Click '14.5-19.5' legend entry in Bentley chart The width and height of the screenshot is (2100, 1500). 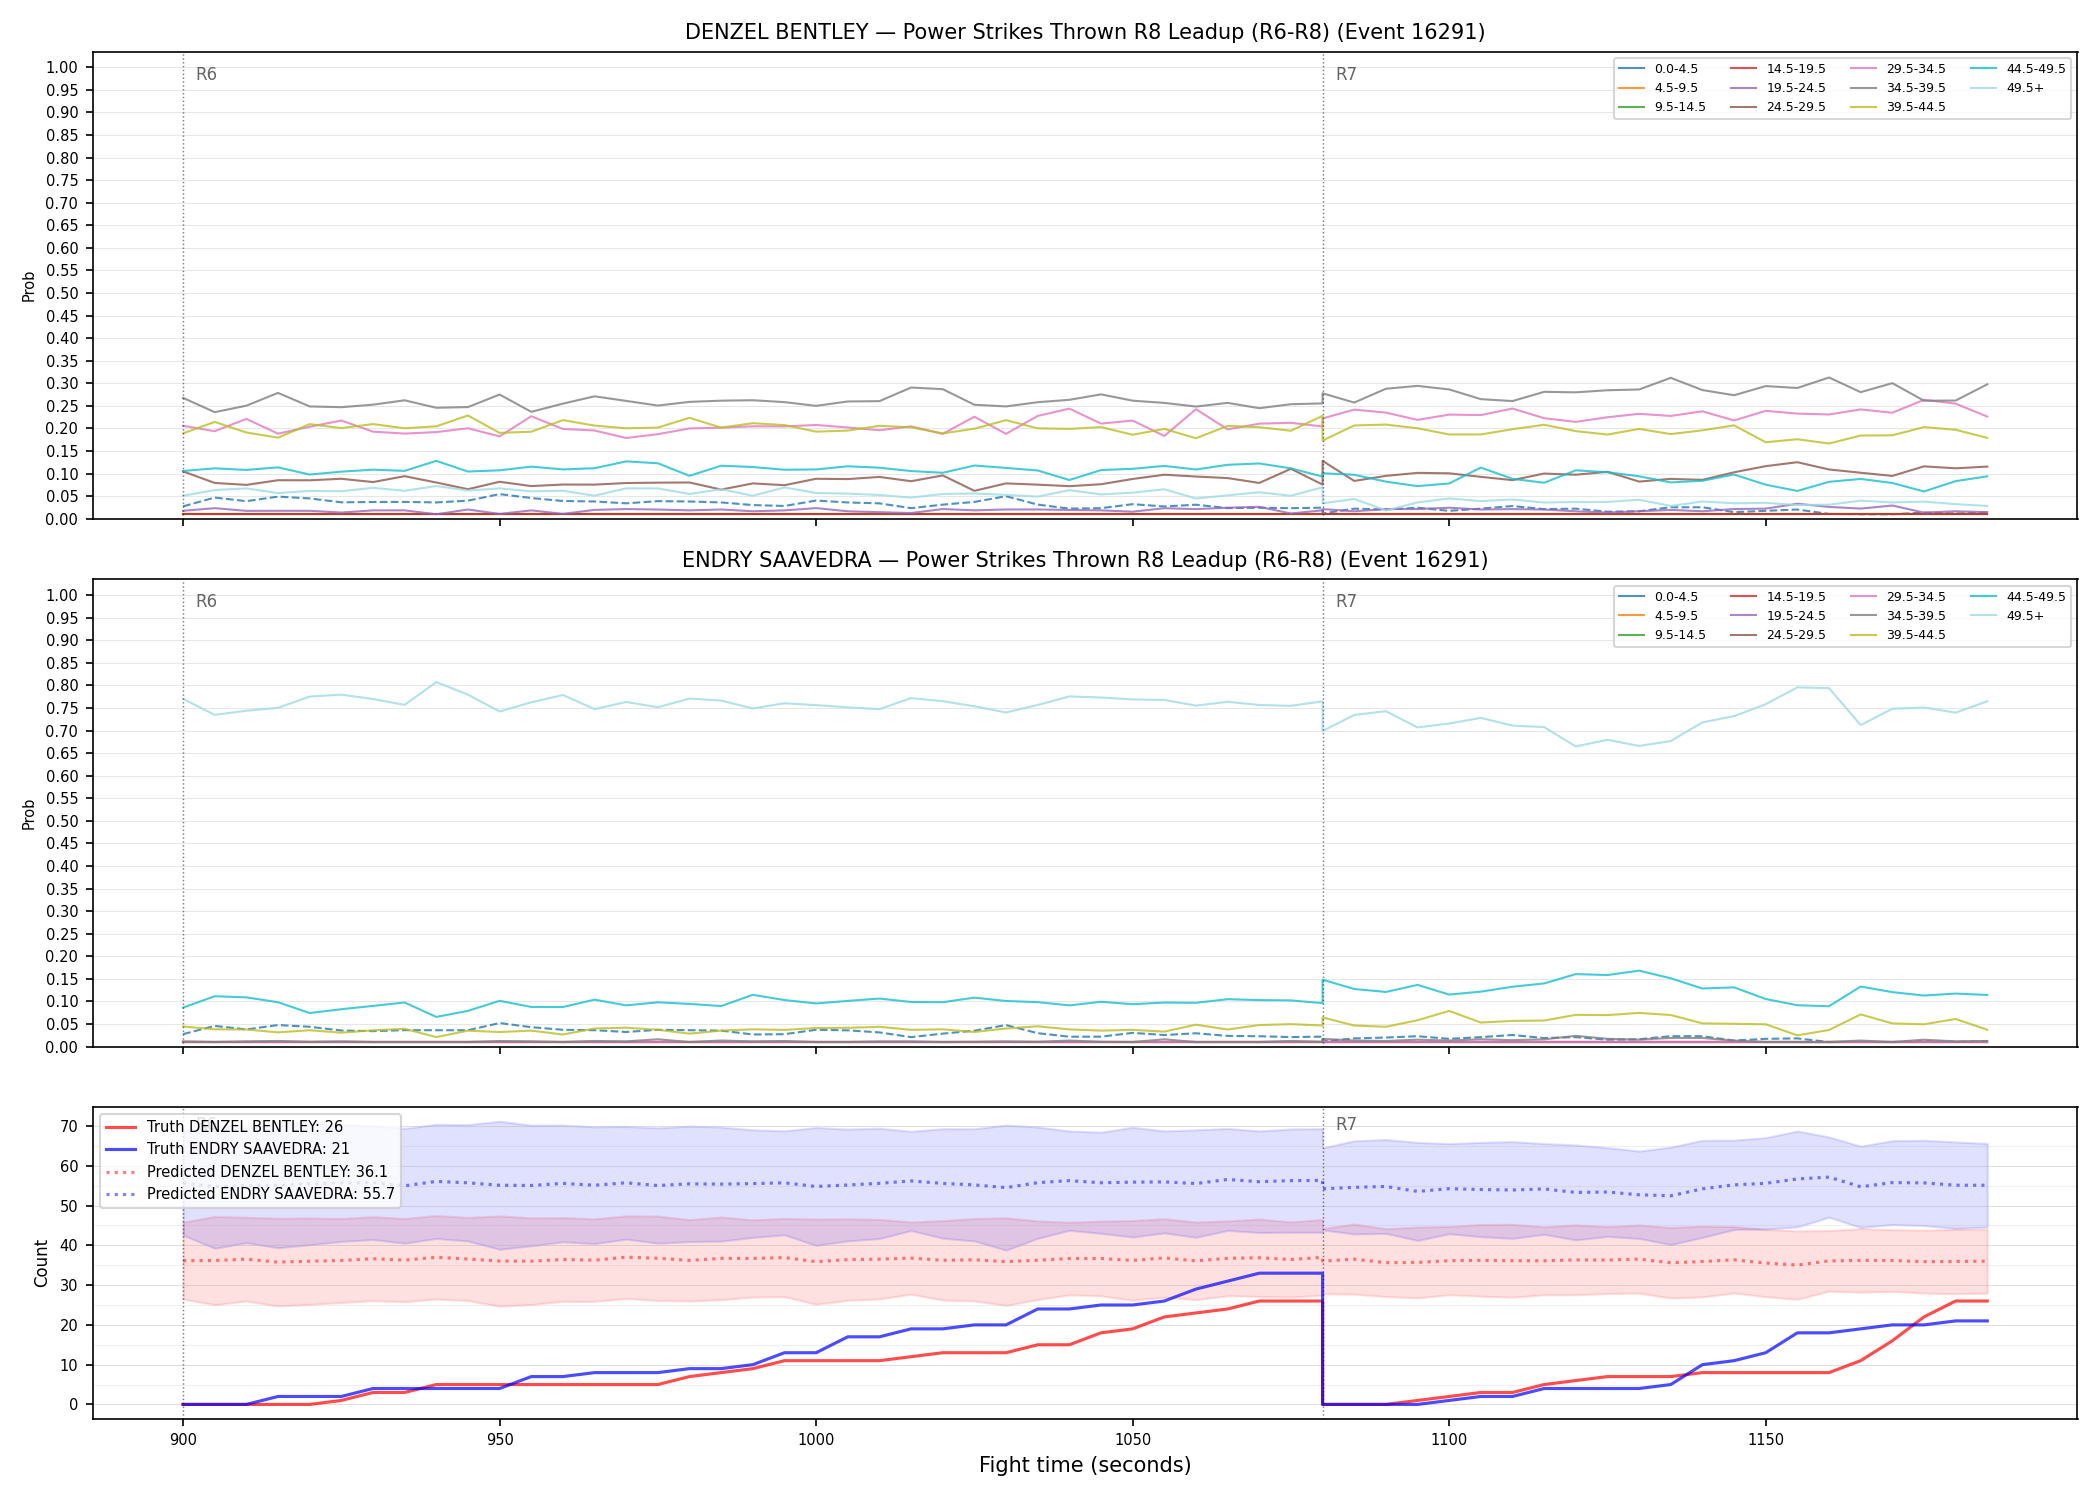point(1778,69)
